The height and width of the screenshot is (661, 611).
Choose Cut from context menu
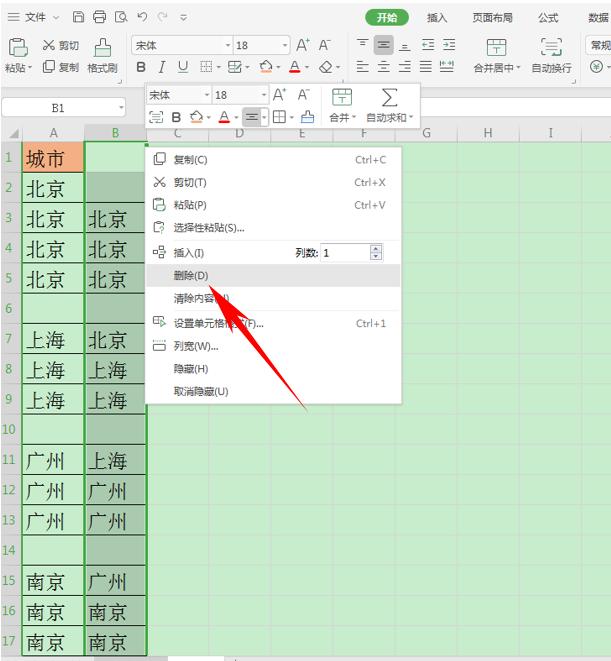273,182
